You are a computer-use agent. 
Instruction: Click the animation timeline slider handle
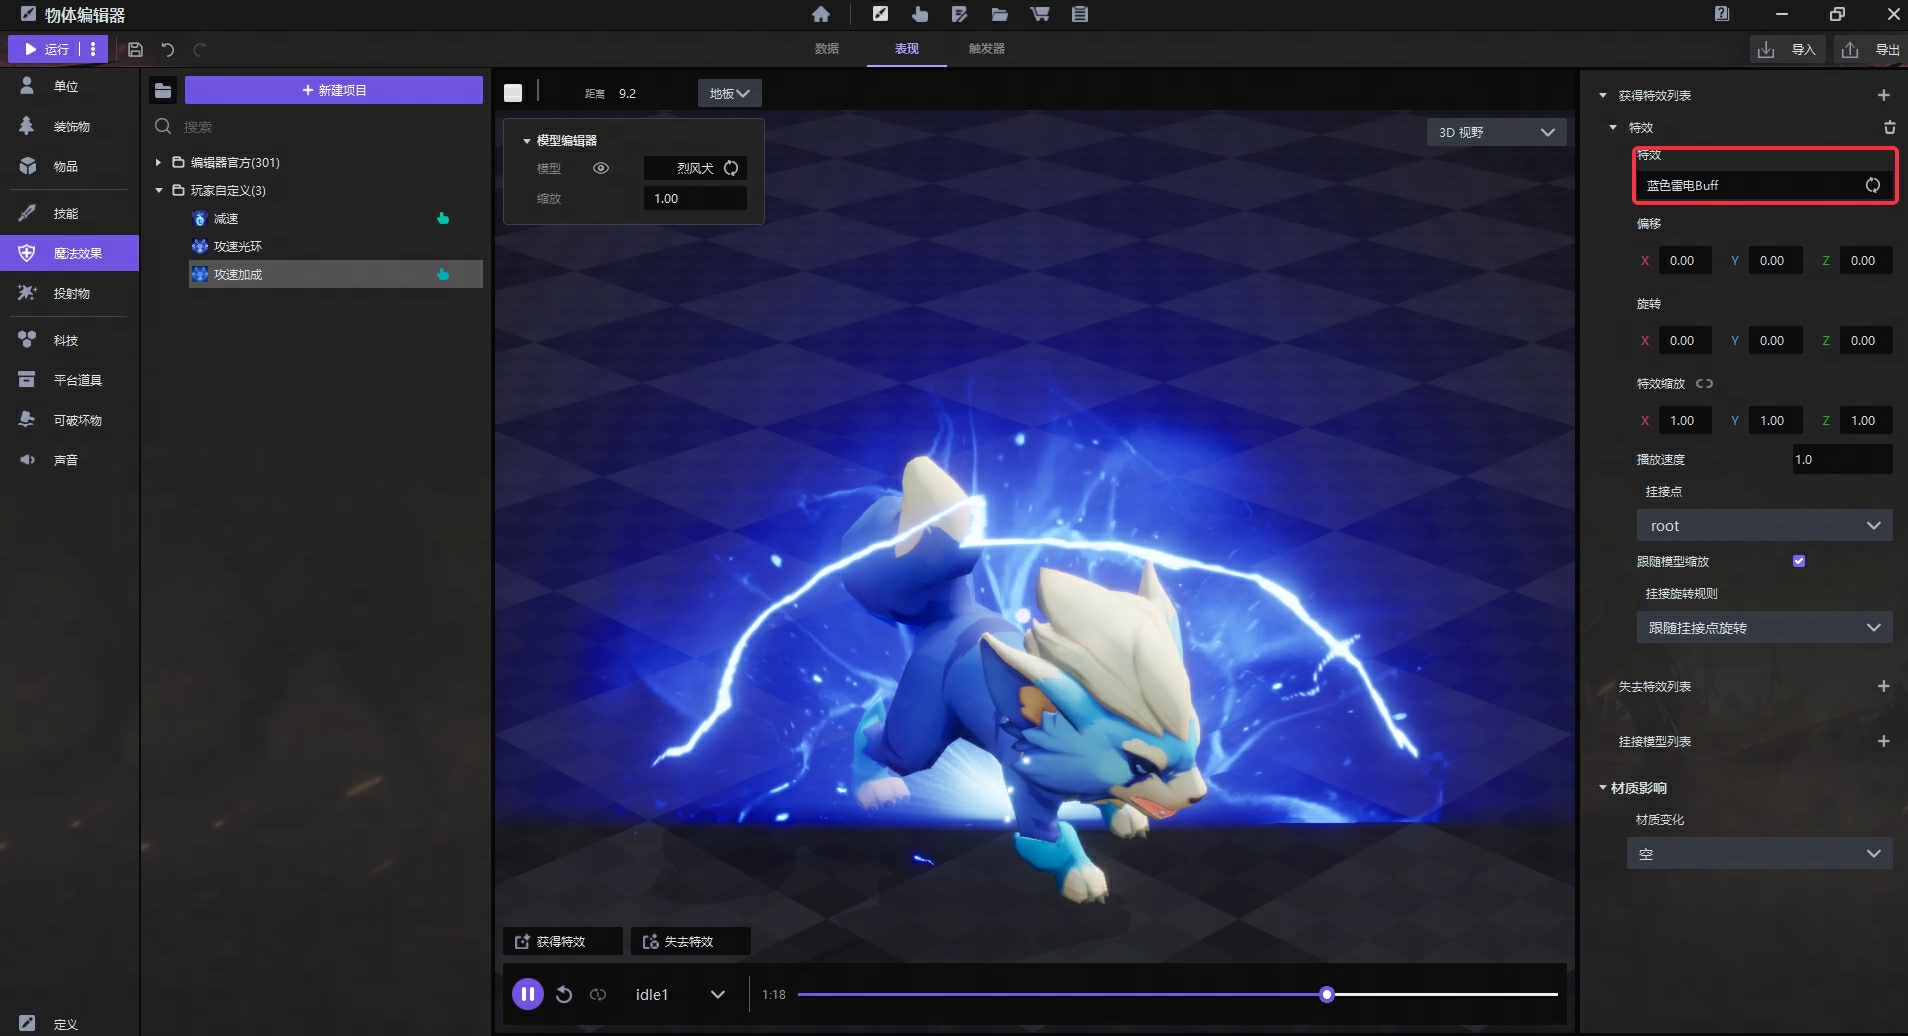tap(1327, 994)
